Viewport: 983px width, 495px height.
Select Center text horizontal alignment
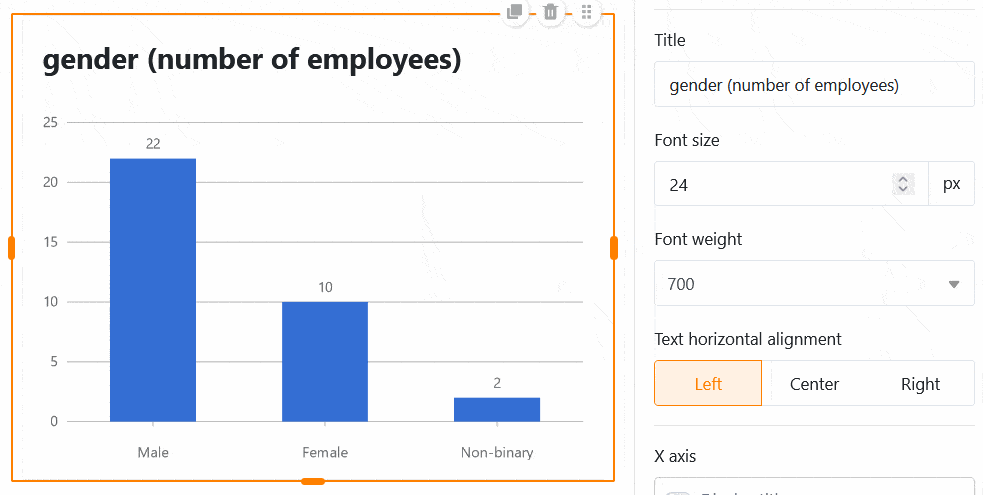814,384
